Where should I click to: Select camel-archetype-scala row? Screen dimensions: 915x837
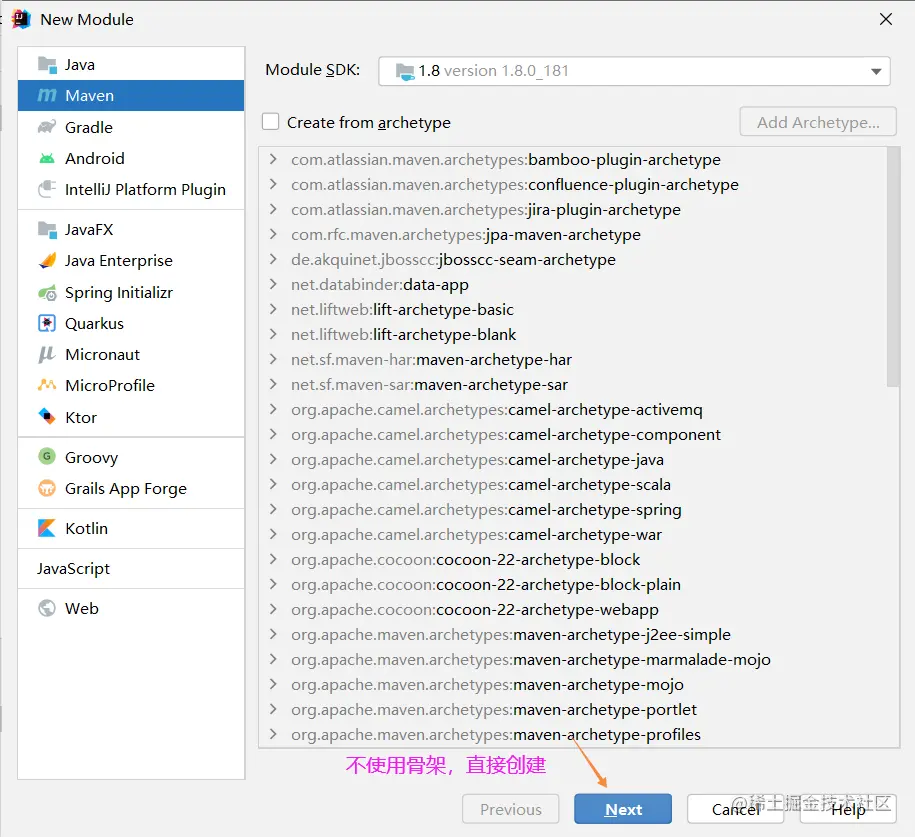[572, 484]
